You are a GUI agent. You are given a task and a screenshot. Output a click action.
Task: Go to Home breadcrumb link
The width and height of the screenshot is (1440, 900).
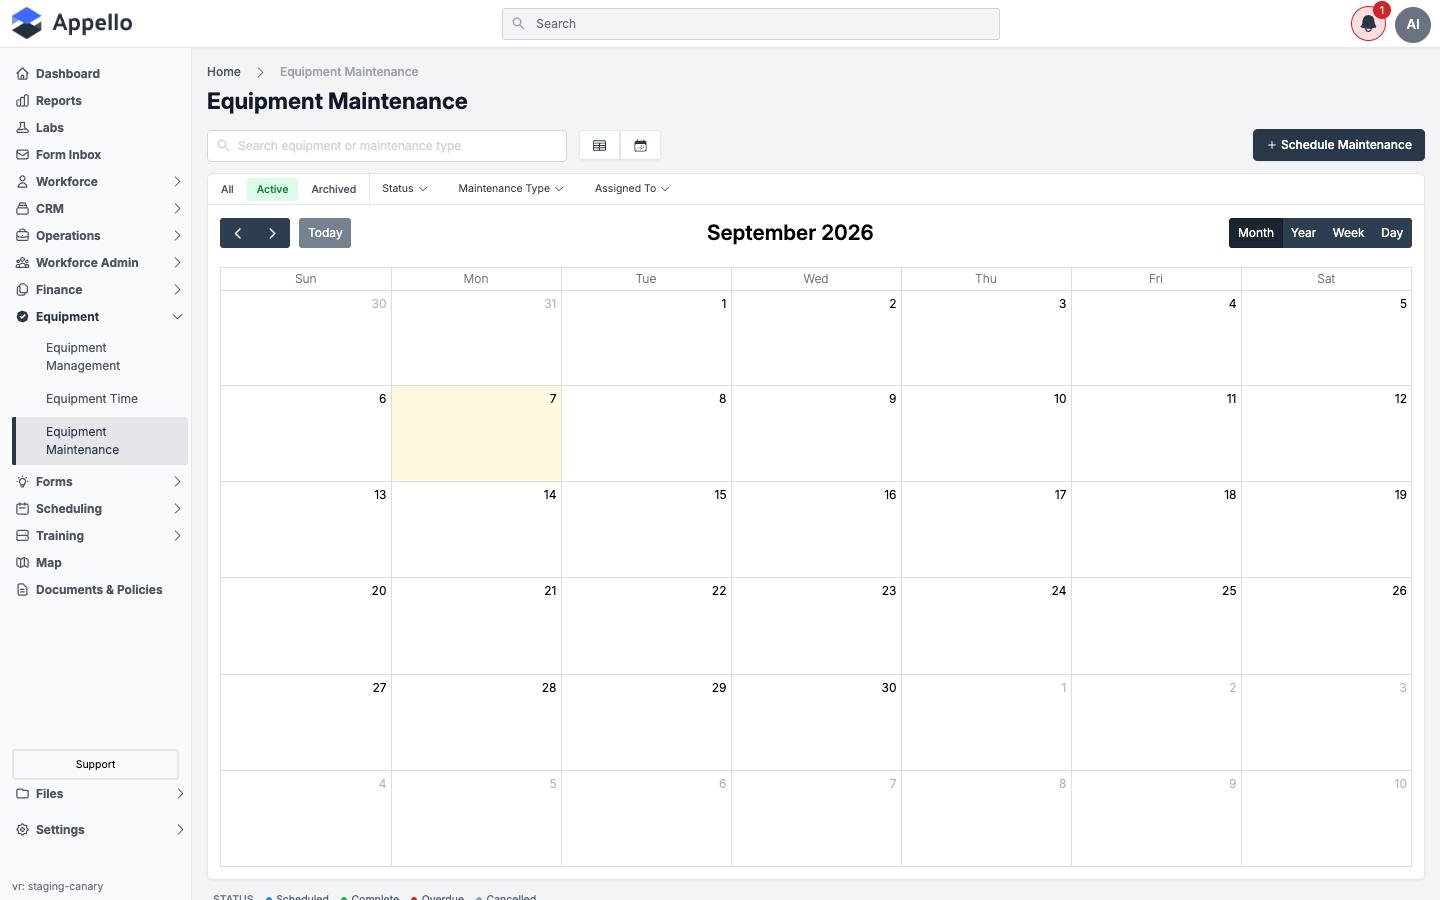click(224, 72)
